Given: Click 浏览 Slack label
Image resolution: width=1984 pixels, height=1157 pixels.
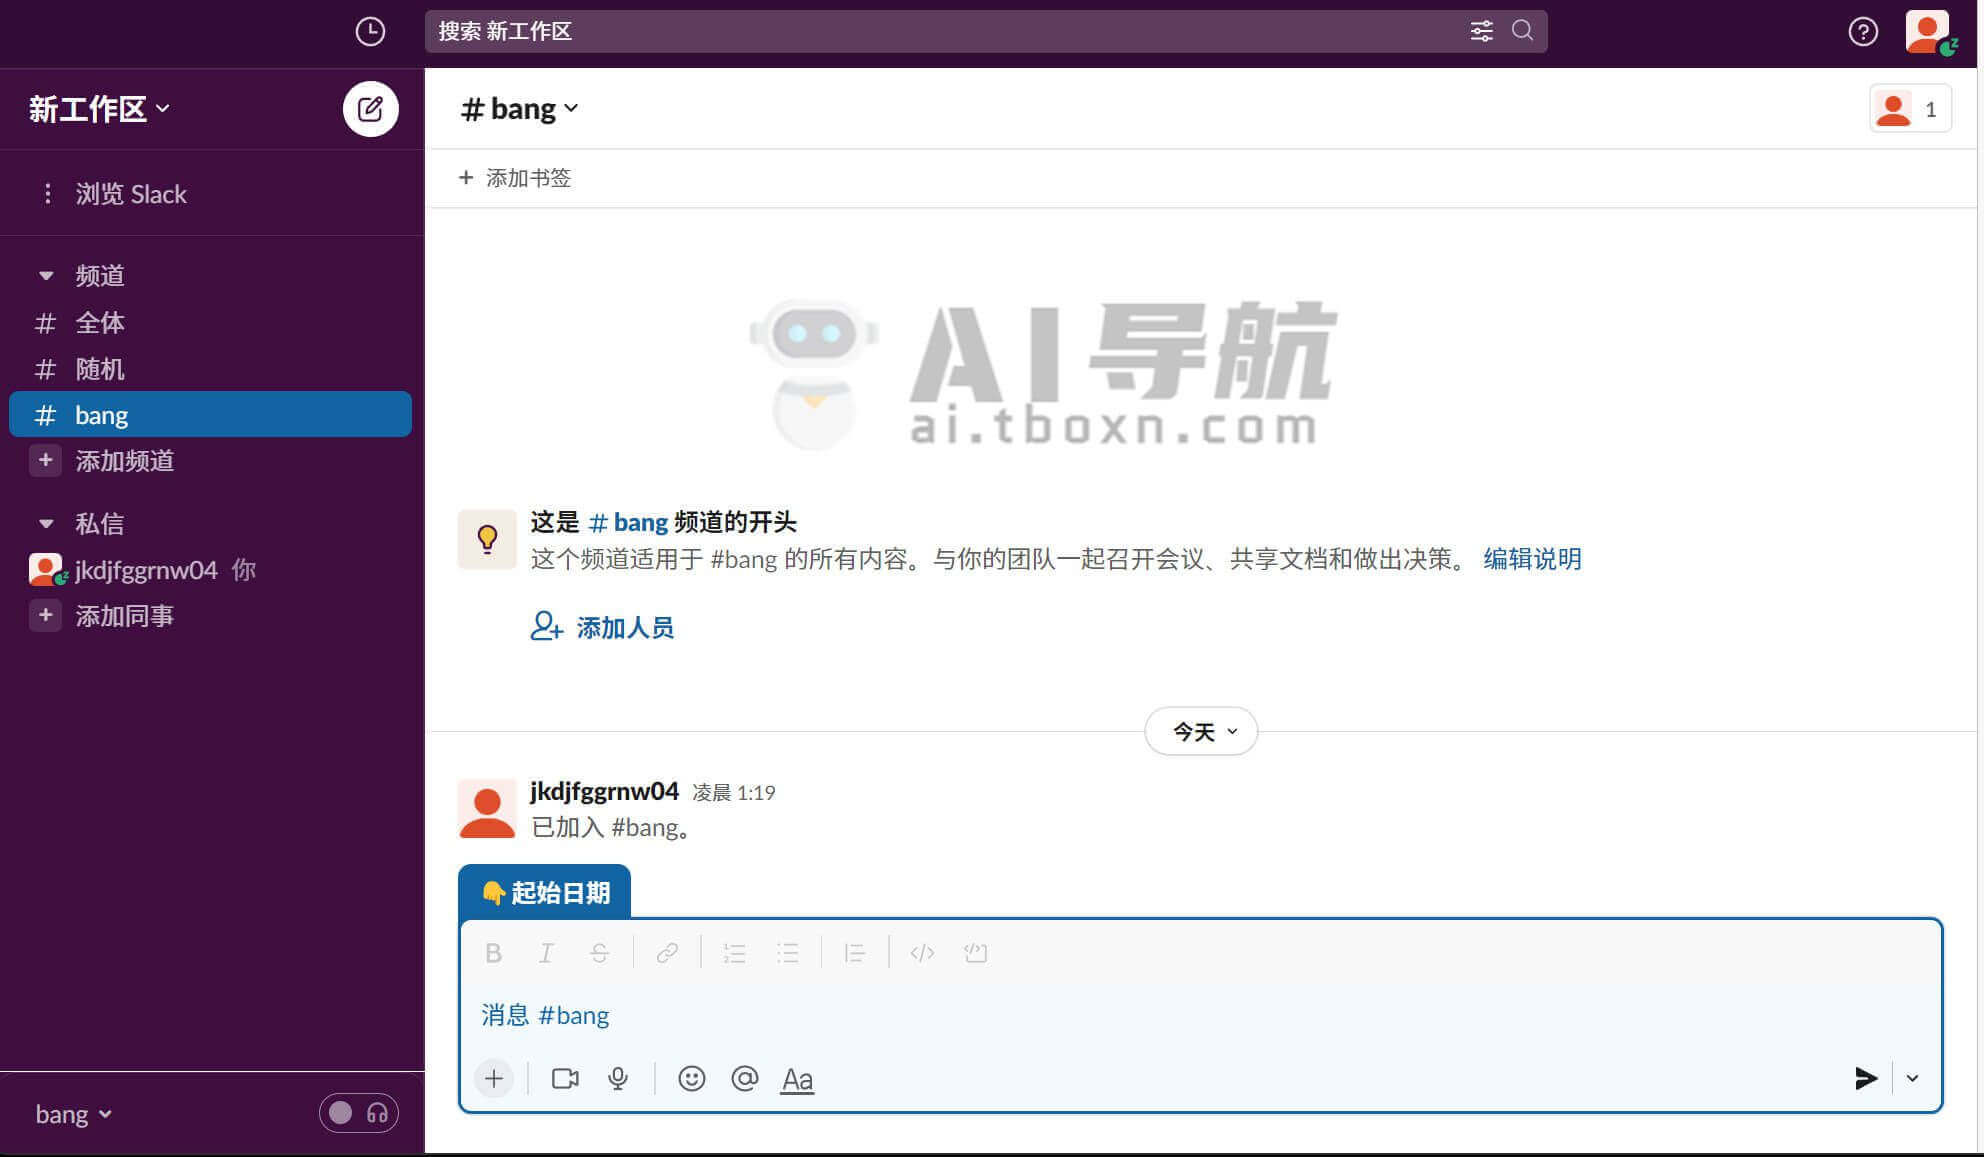Looking at the screenshot, I should [131, 193].
